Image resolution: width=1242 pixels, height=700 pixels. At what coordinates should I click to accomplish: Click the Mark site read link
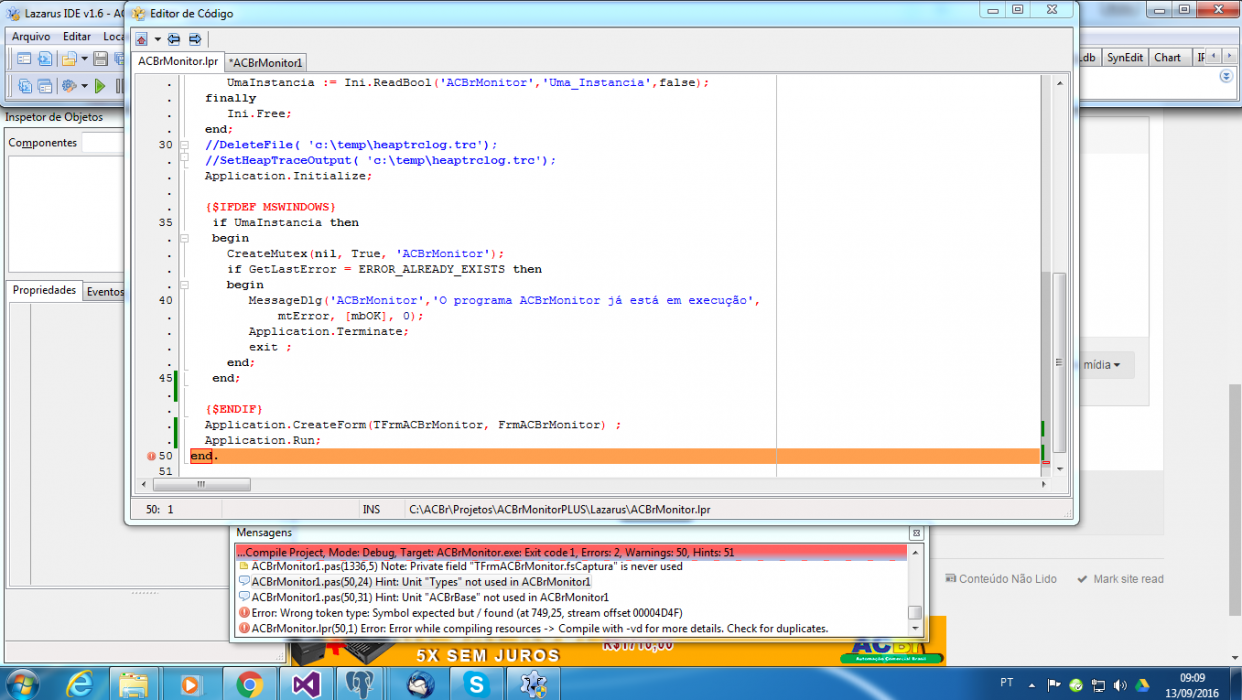1120,579
